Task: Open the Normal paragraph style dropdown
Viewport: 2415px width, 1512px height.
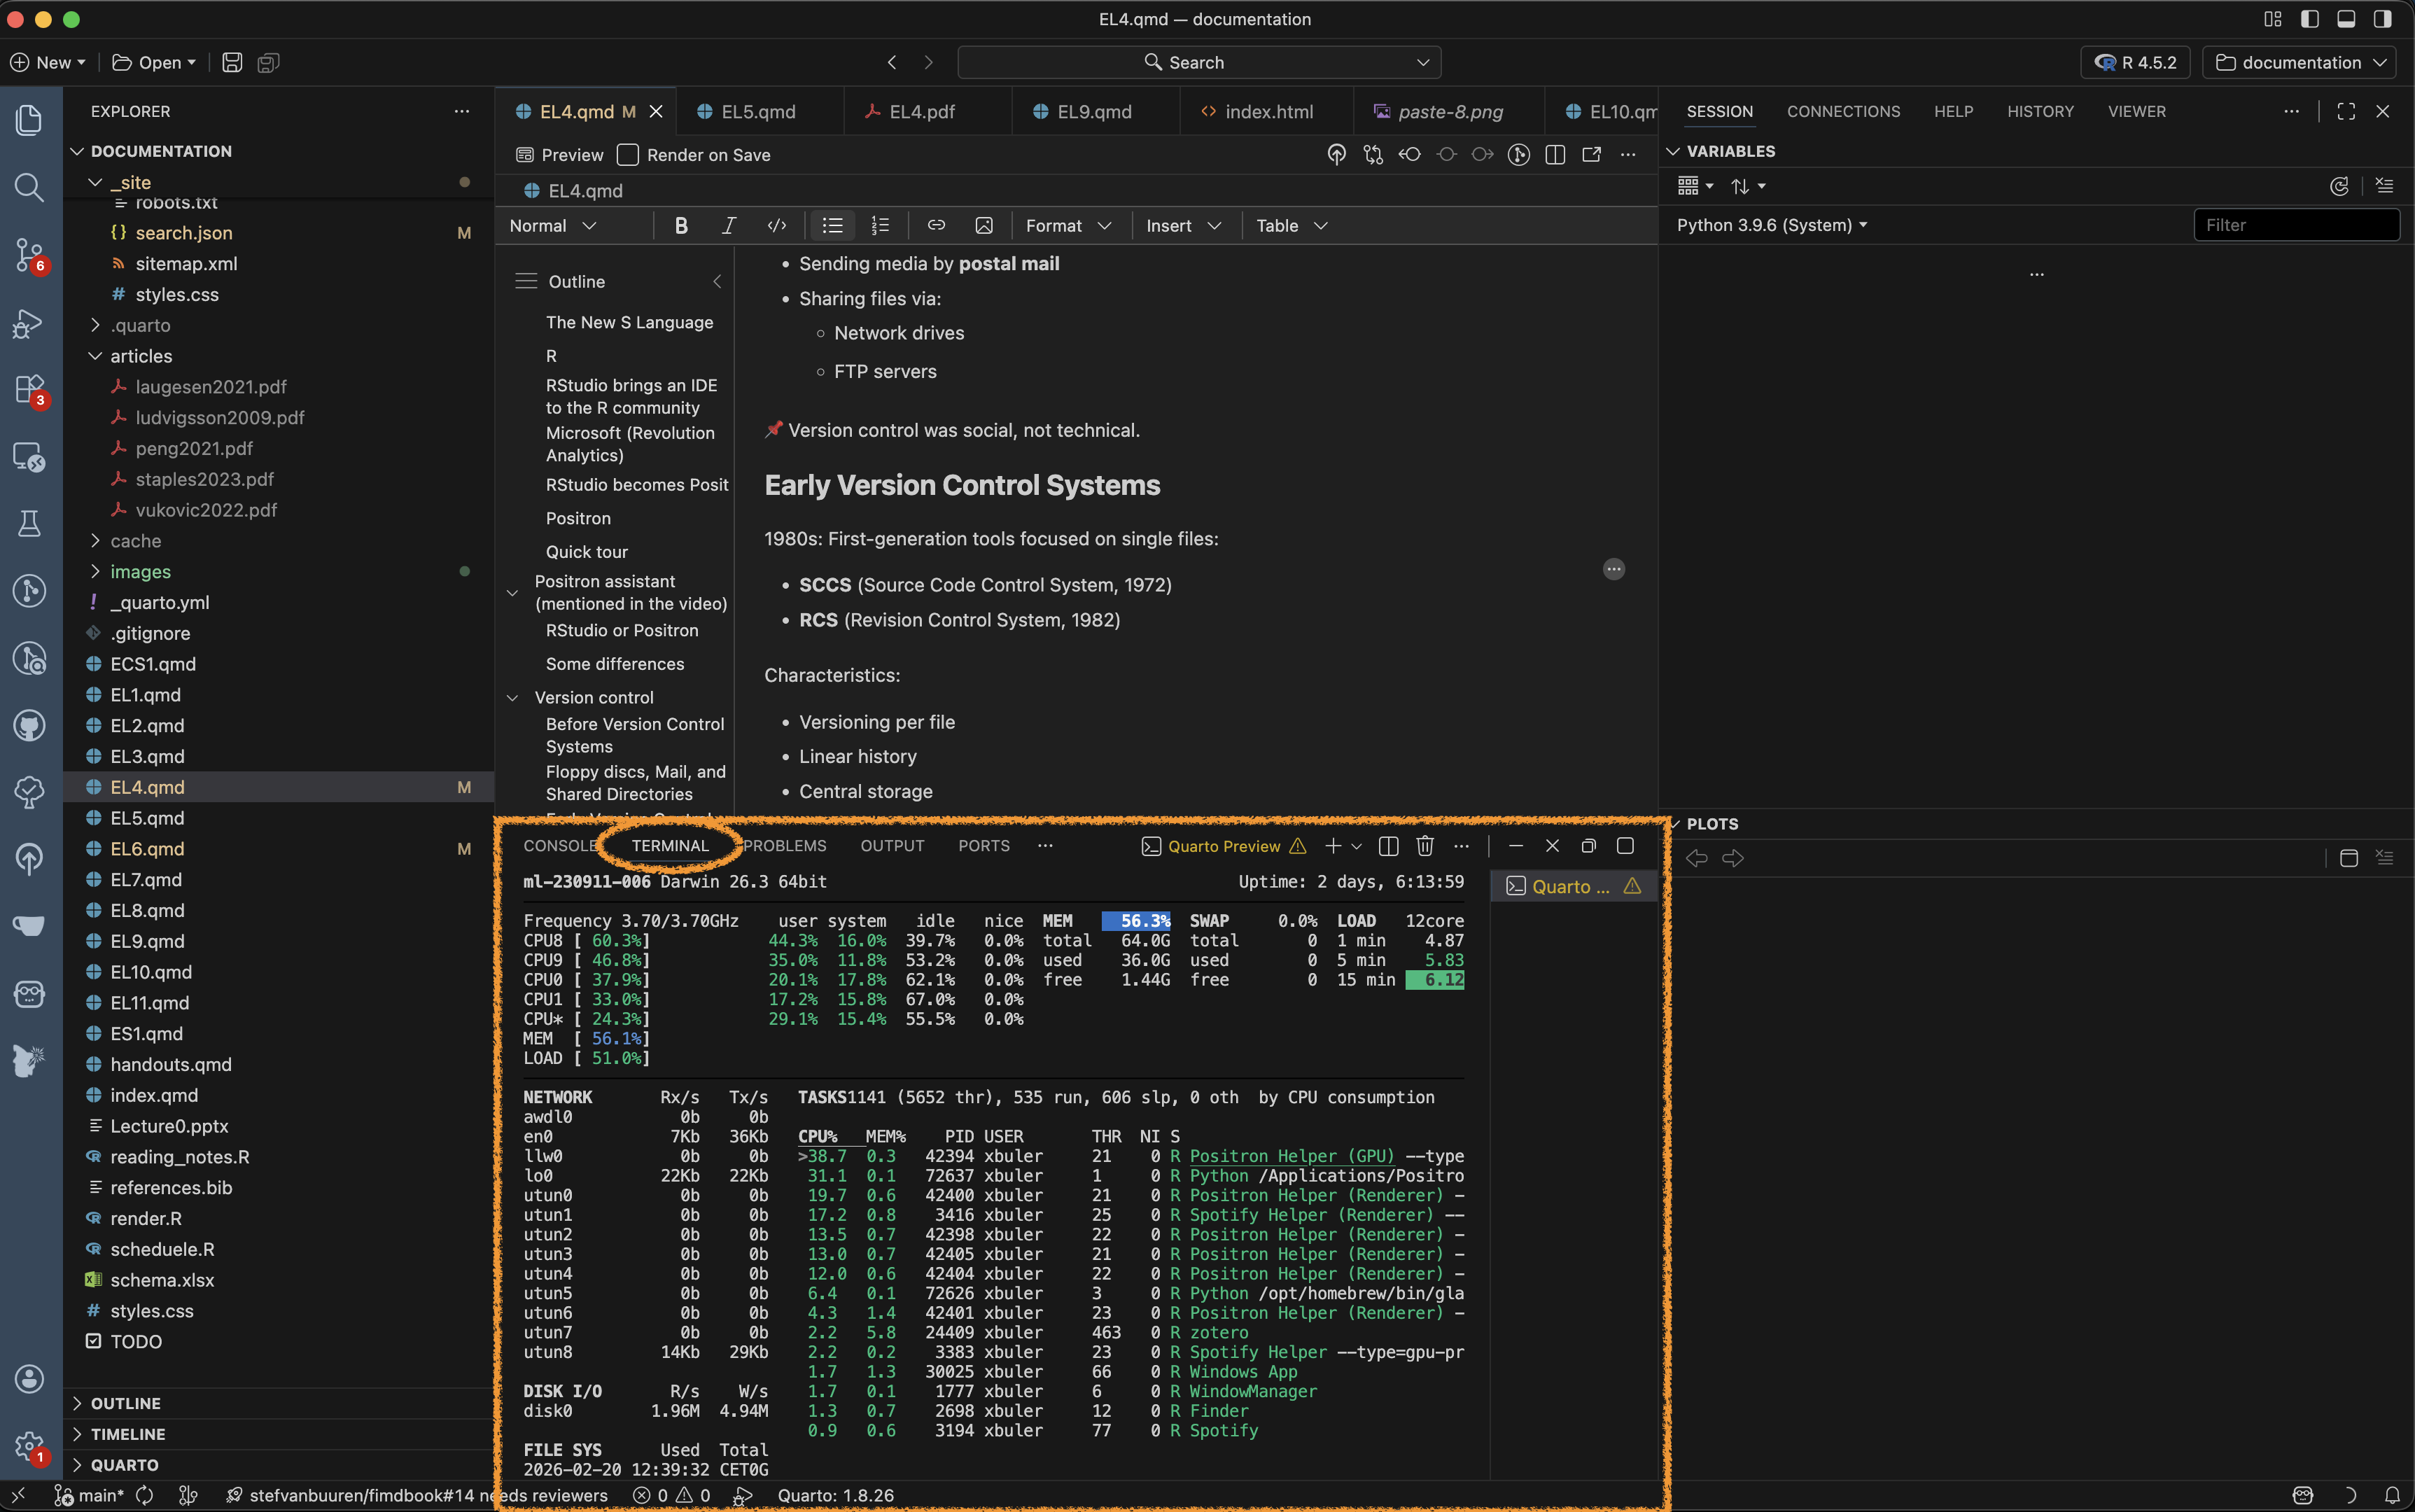Action: point(553,226)
